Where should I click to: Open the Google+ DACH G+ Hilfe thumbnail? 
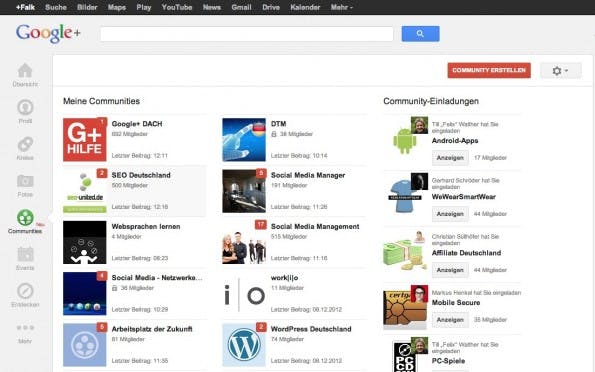85,140
